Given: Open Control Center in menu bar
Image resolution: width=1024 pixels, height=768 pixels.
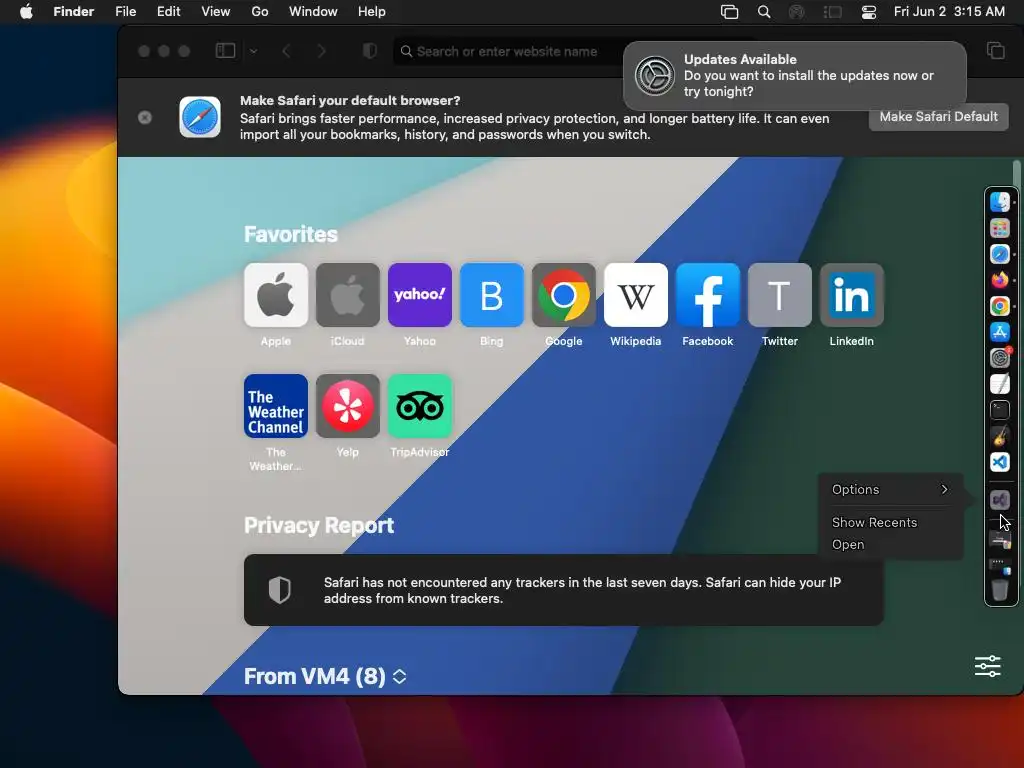Looking at the screenshot, I should tap(869, 12).
